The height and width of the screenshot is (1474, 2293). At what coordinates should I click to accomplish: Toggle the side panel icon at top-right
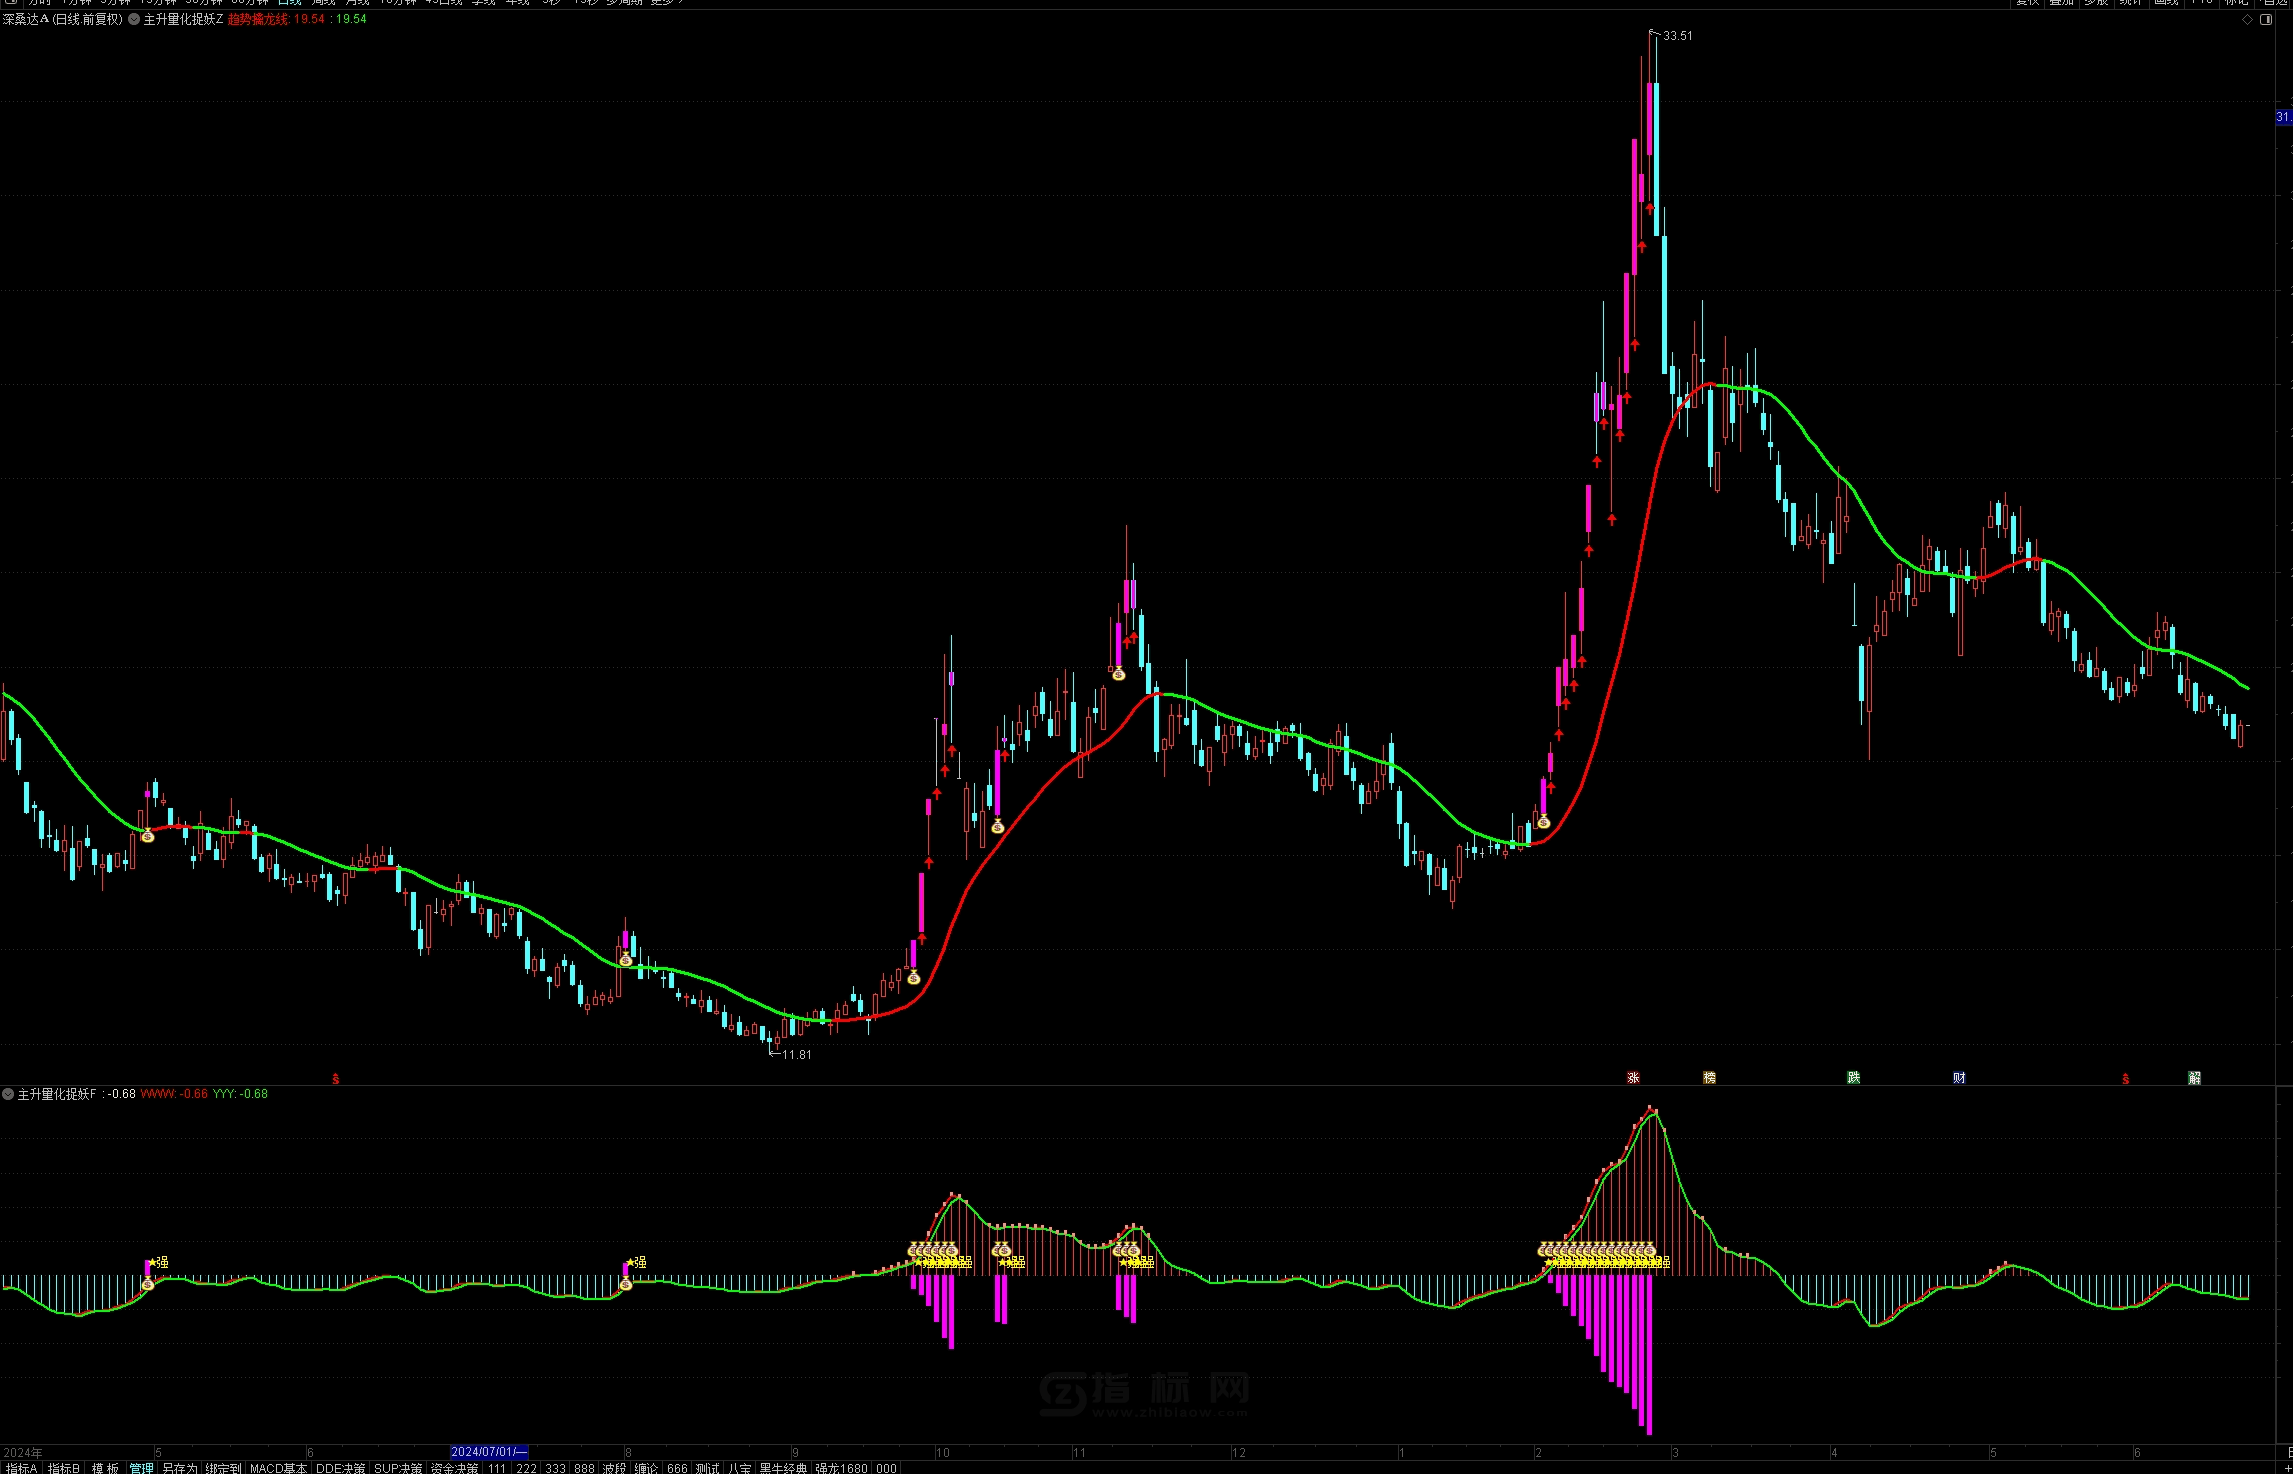pos(2266,20)
